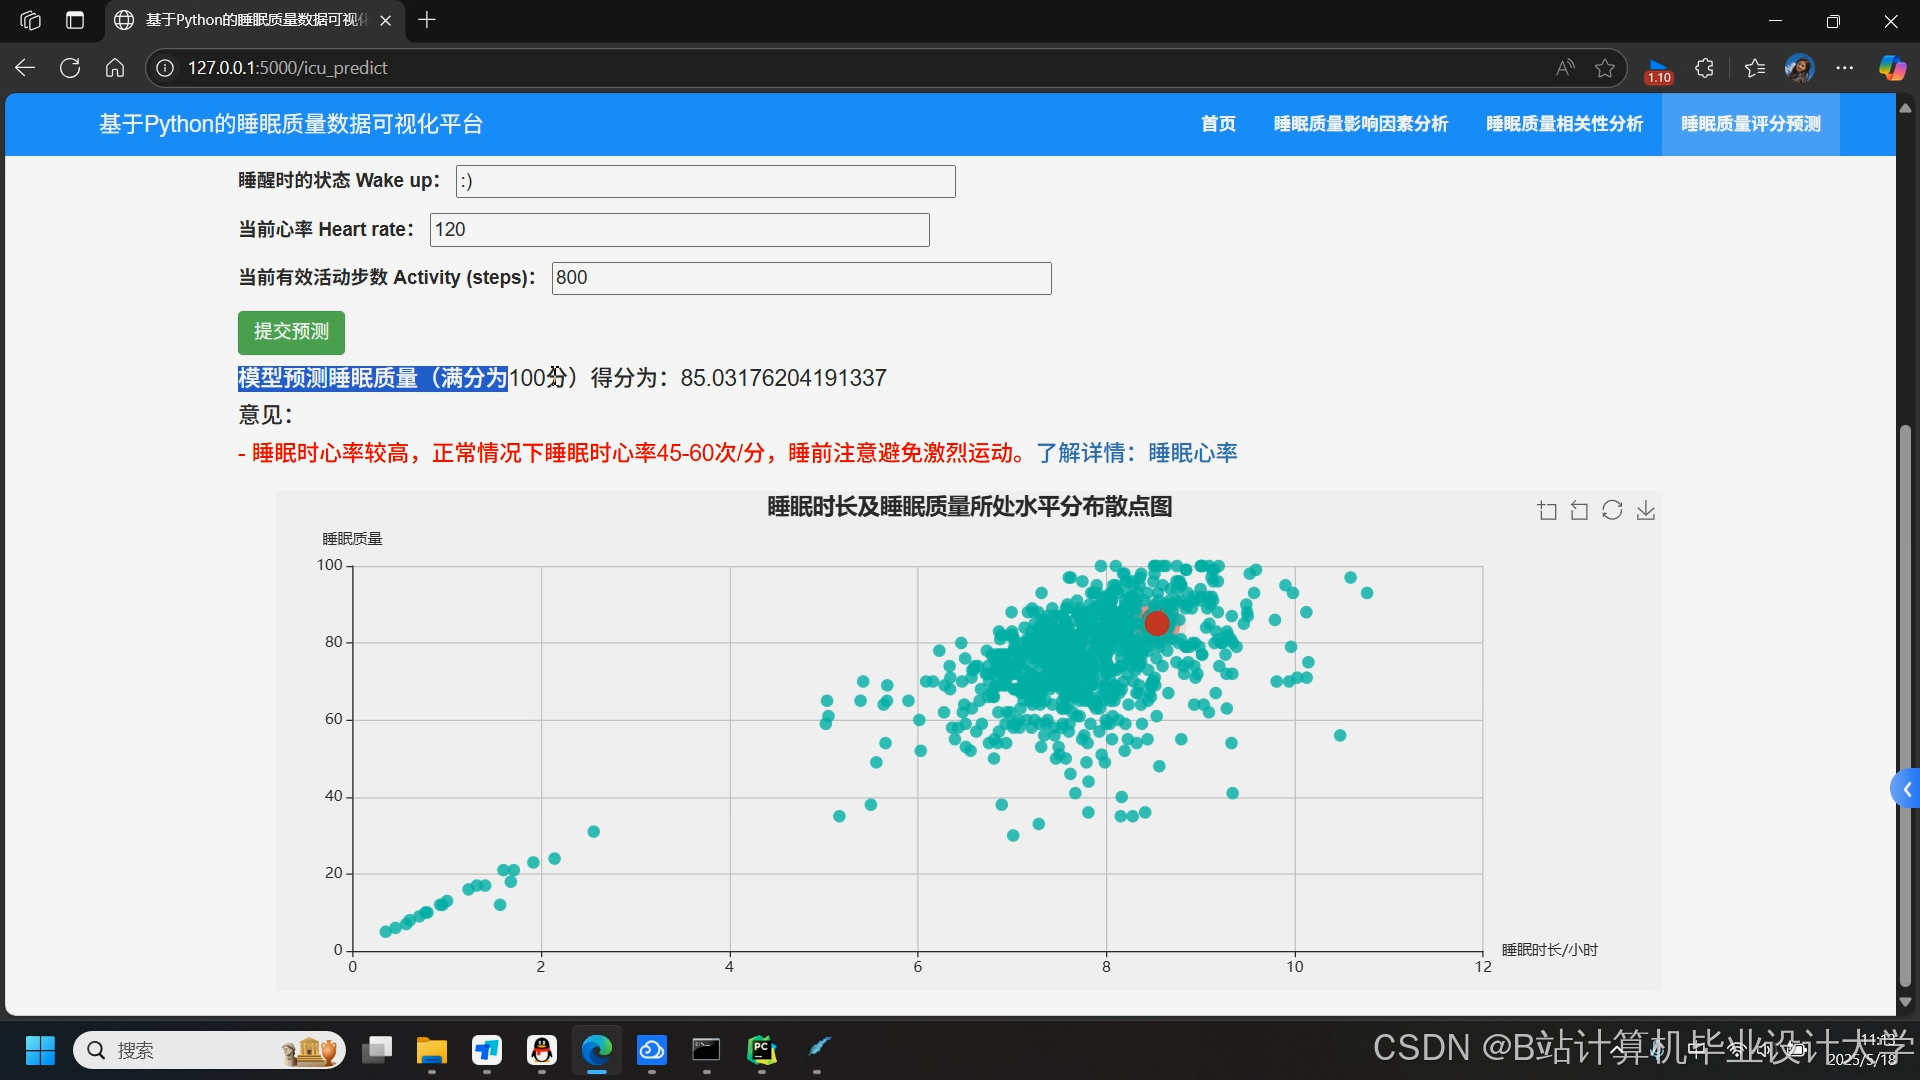The image size is (1920, 1080).
Task: Add this page to favorites star
Action: (x=1605, y=68)
